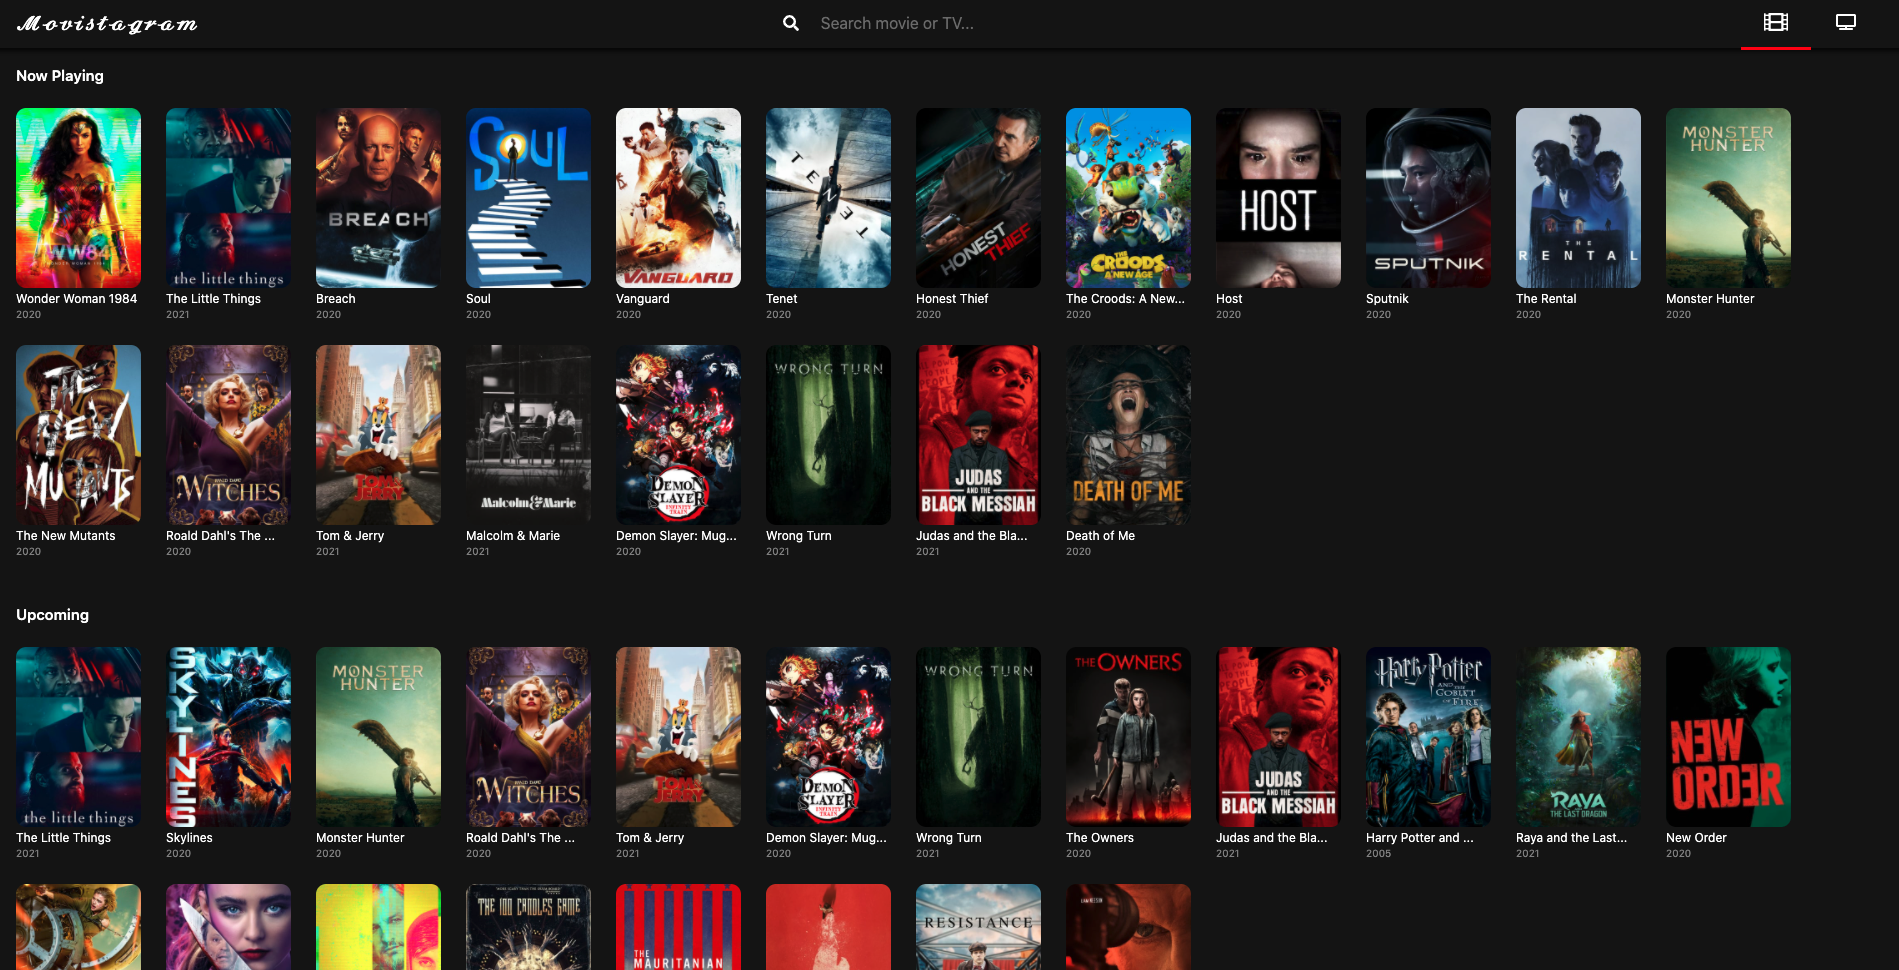Open the Resistance movie poster

coord(978,927)
